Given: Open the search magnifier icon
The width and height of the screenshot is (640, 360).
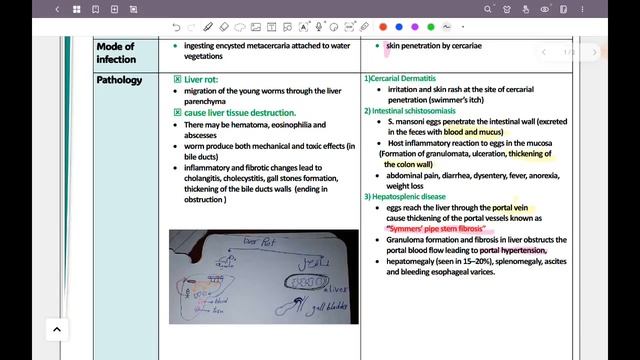Looking at the screenshot, I should coord(487,9).
